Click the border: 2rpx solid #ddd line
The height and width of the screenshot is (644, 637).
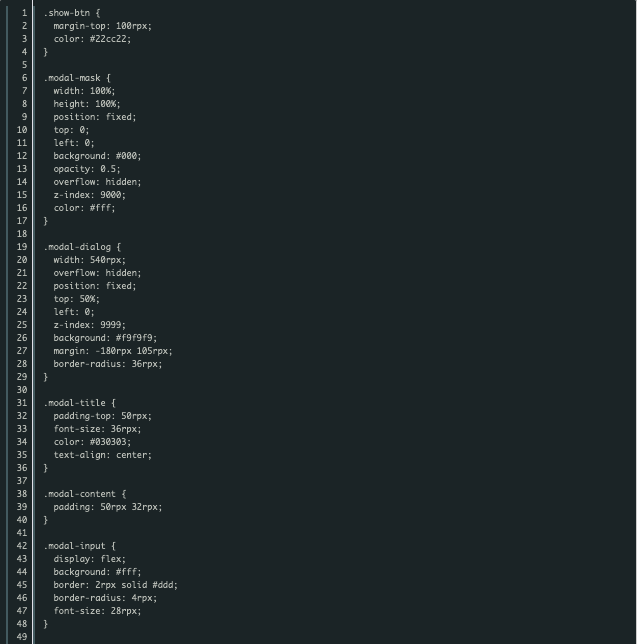(x=116, y=584)
